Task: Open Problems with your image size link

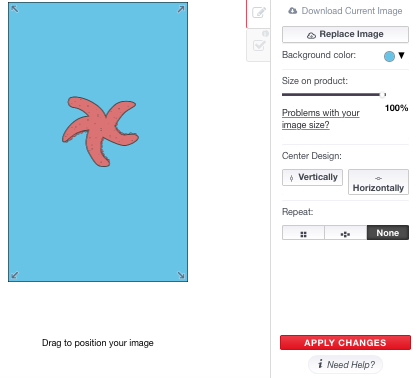Action: [321, 119]
